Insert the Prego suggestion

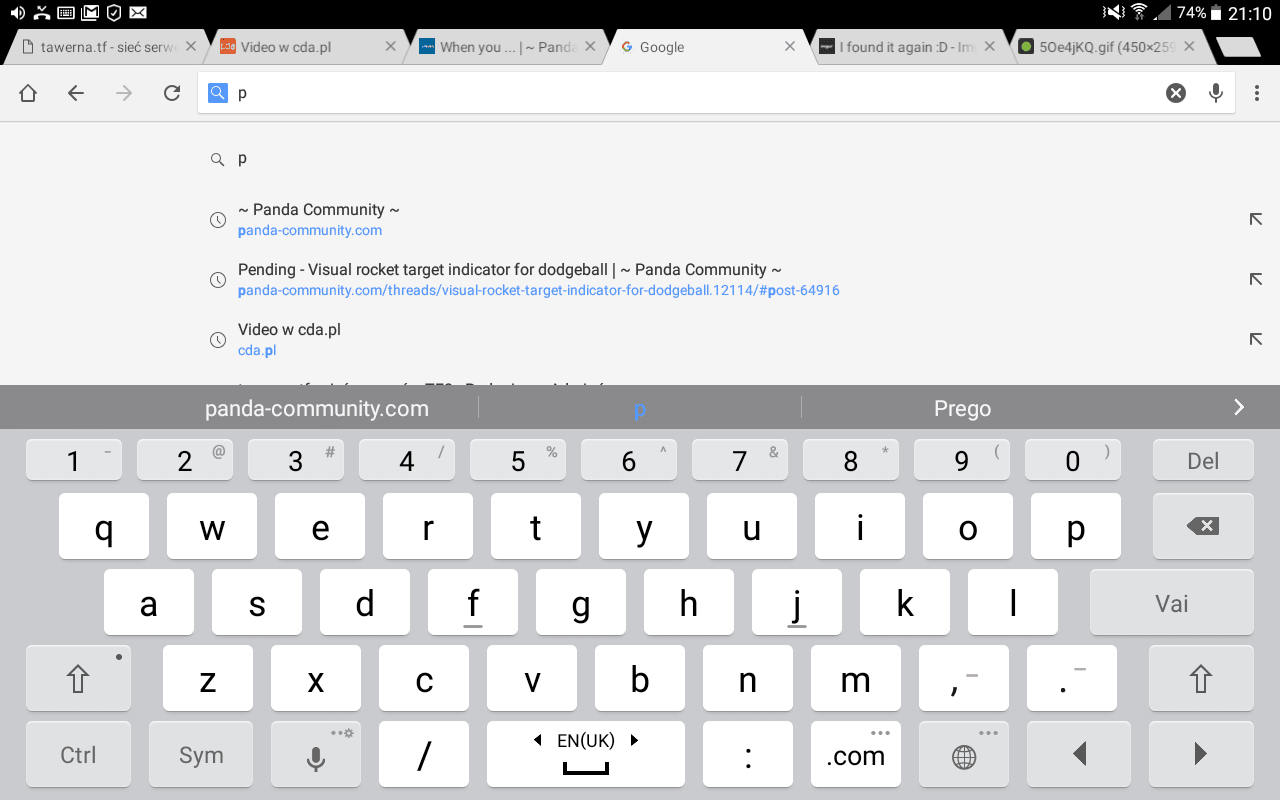pyautogui.click(x=963, y=408)
